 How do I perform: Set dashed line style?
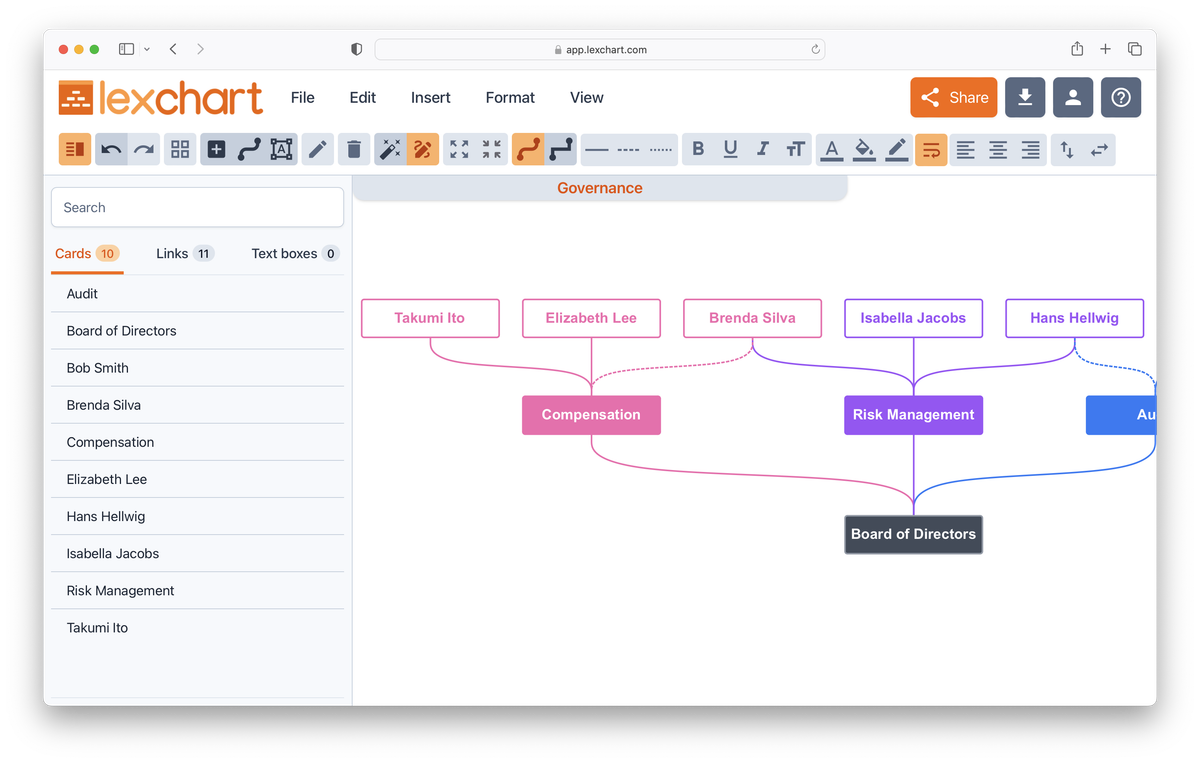629,150
